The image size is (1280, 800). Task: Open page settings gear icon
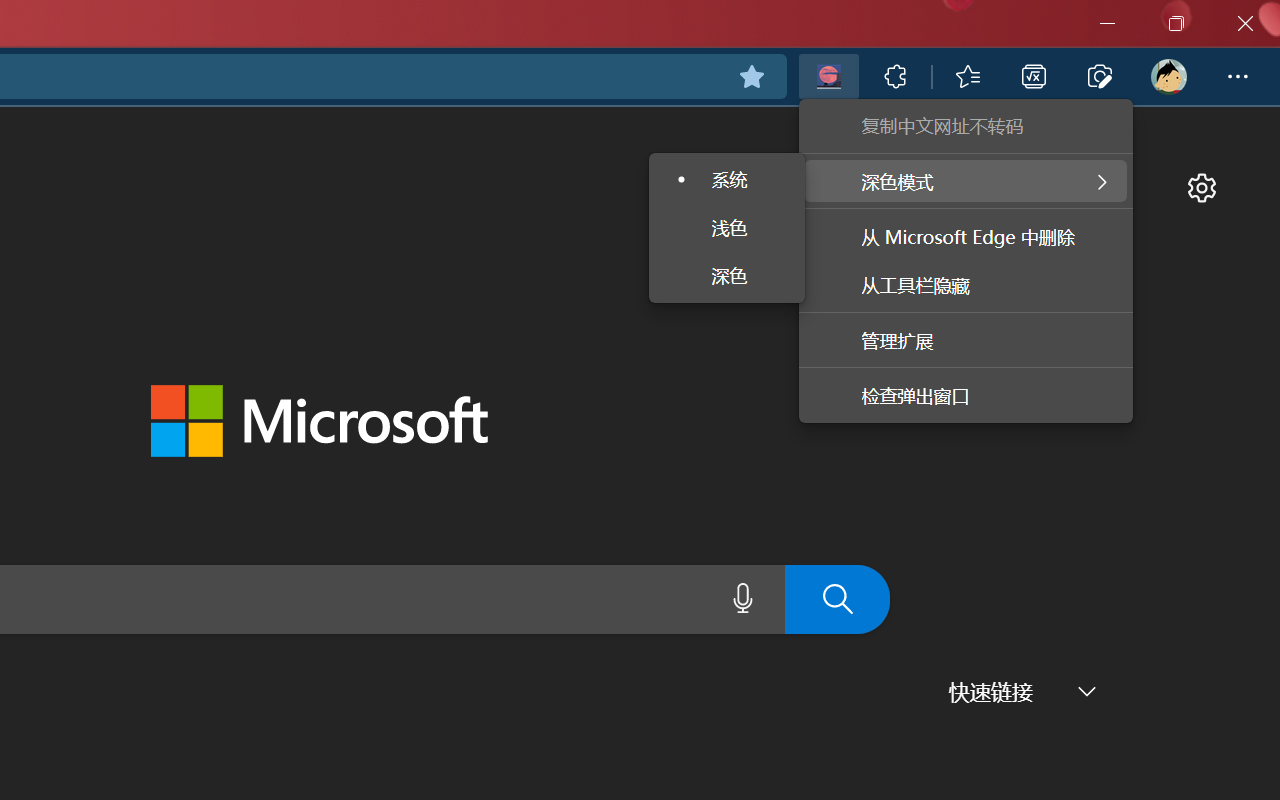[x=1201, y=187]
